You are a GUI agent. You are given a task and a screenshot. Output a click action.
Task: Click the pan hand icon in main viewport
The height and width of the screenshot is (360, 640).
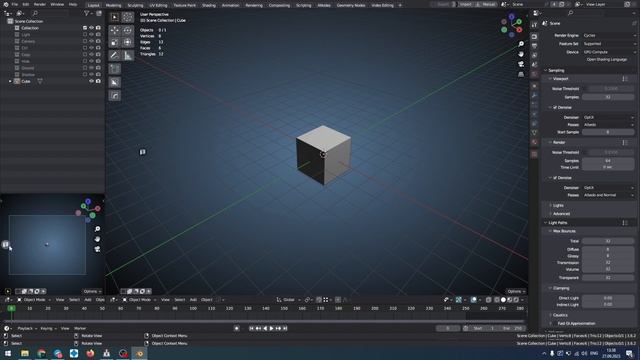(521, 54)
